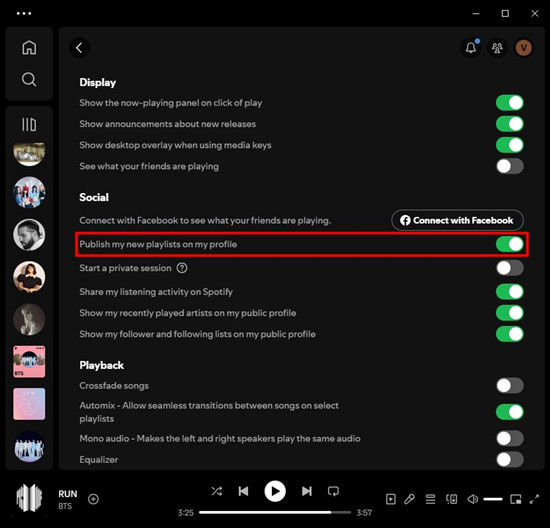Viewport: 550px width, 528px height.
Task: Open the sepia portrait artist thumbnail
Action: pyautogui.click(x=29, y=319)
